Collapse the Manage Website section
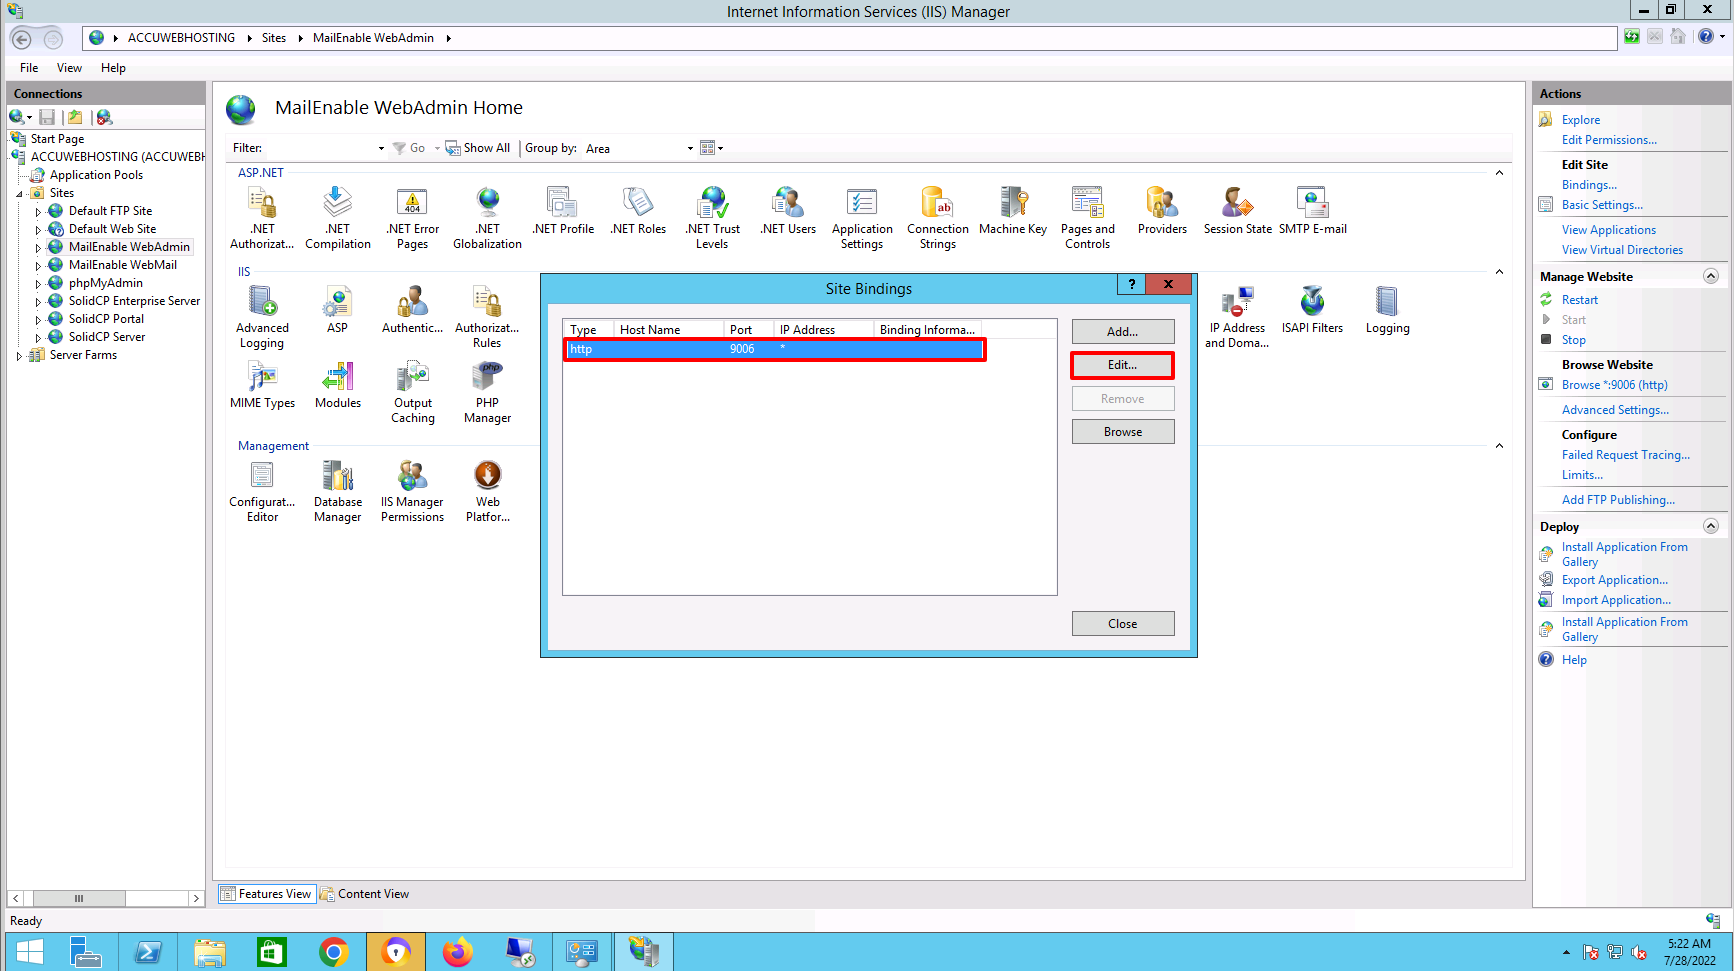 (1711, 276)
